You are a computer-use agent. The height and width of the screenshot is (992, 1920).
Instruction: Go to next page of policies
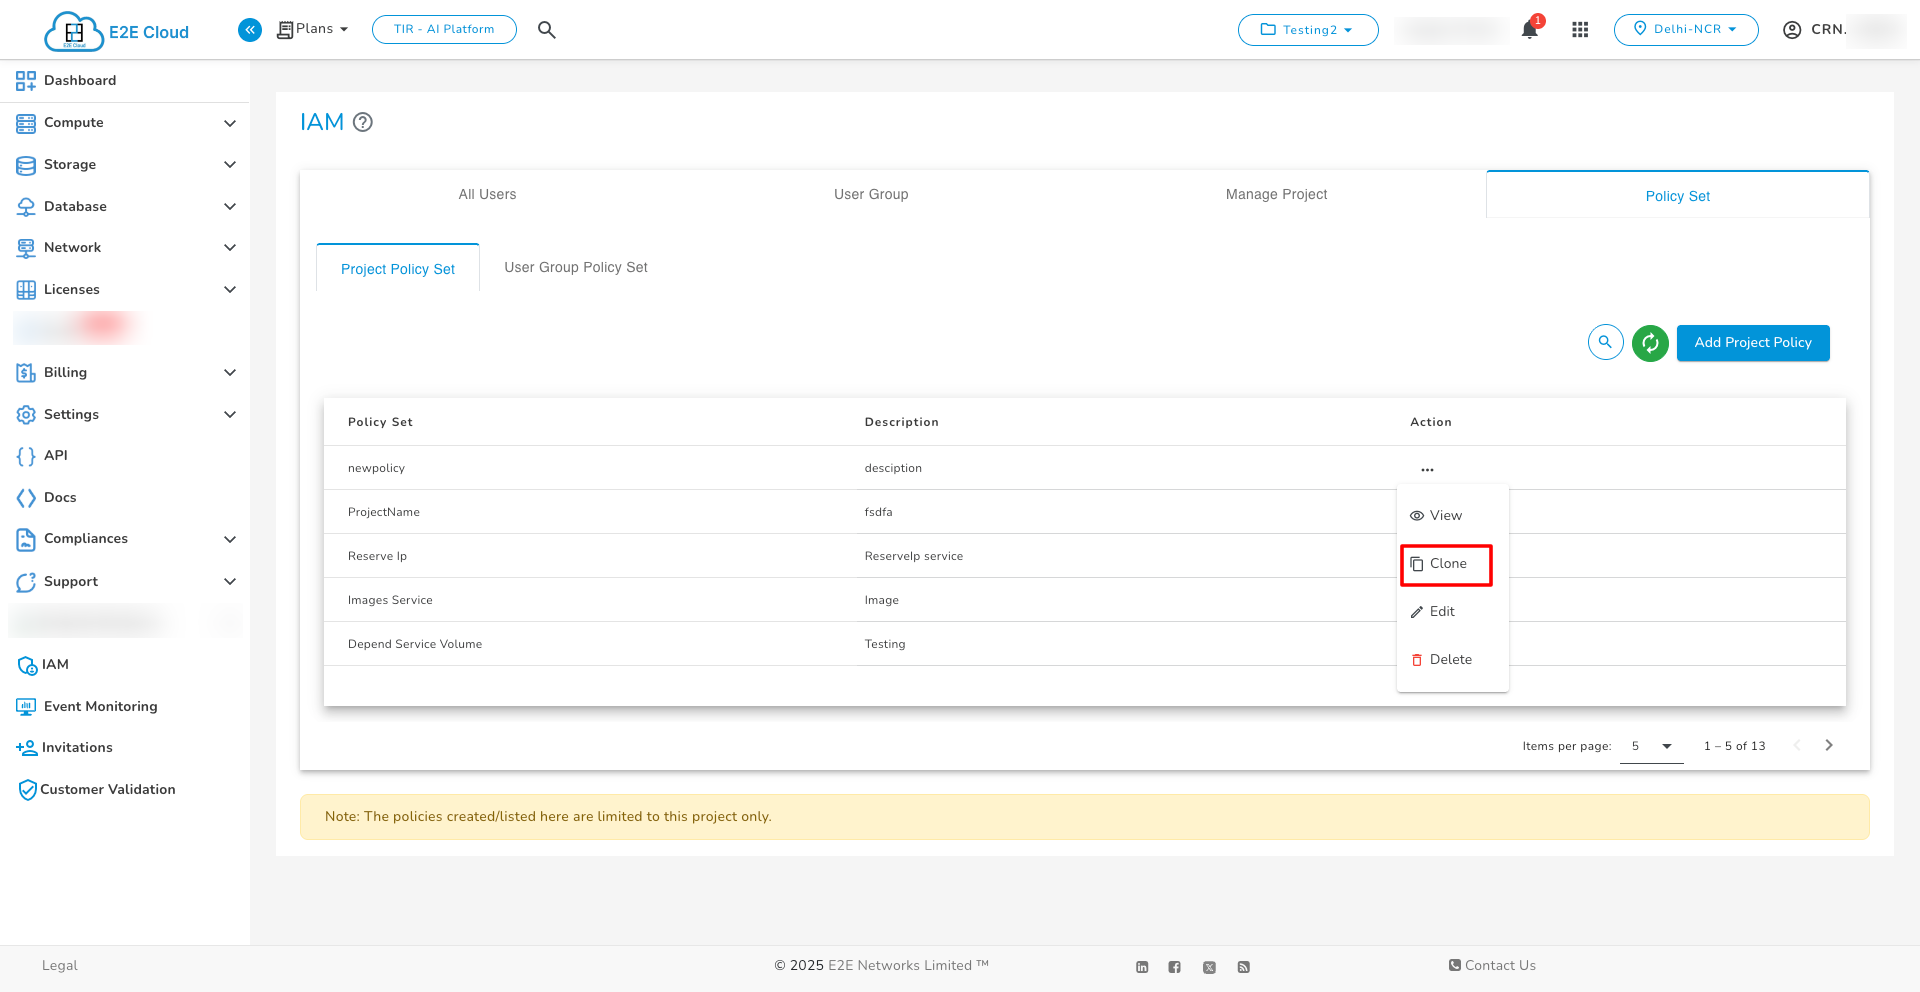click(x=1829, y=746)
